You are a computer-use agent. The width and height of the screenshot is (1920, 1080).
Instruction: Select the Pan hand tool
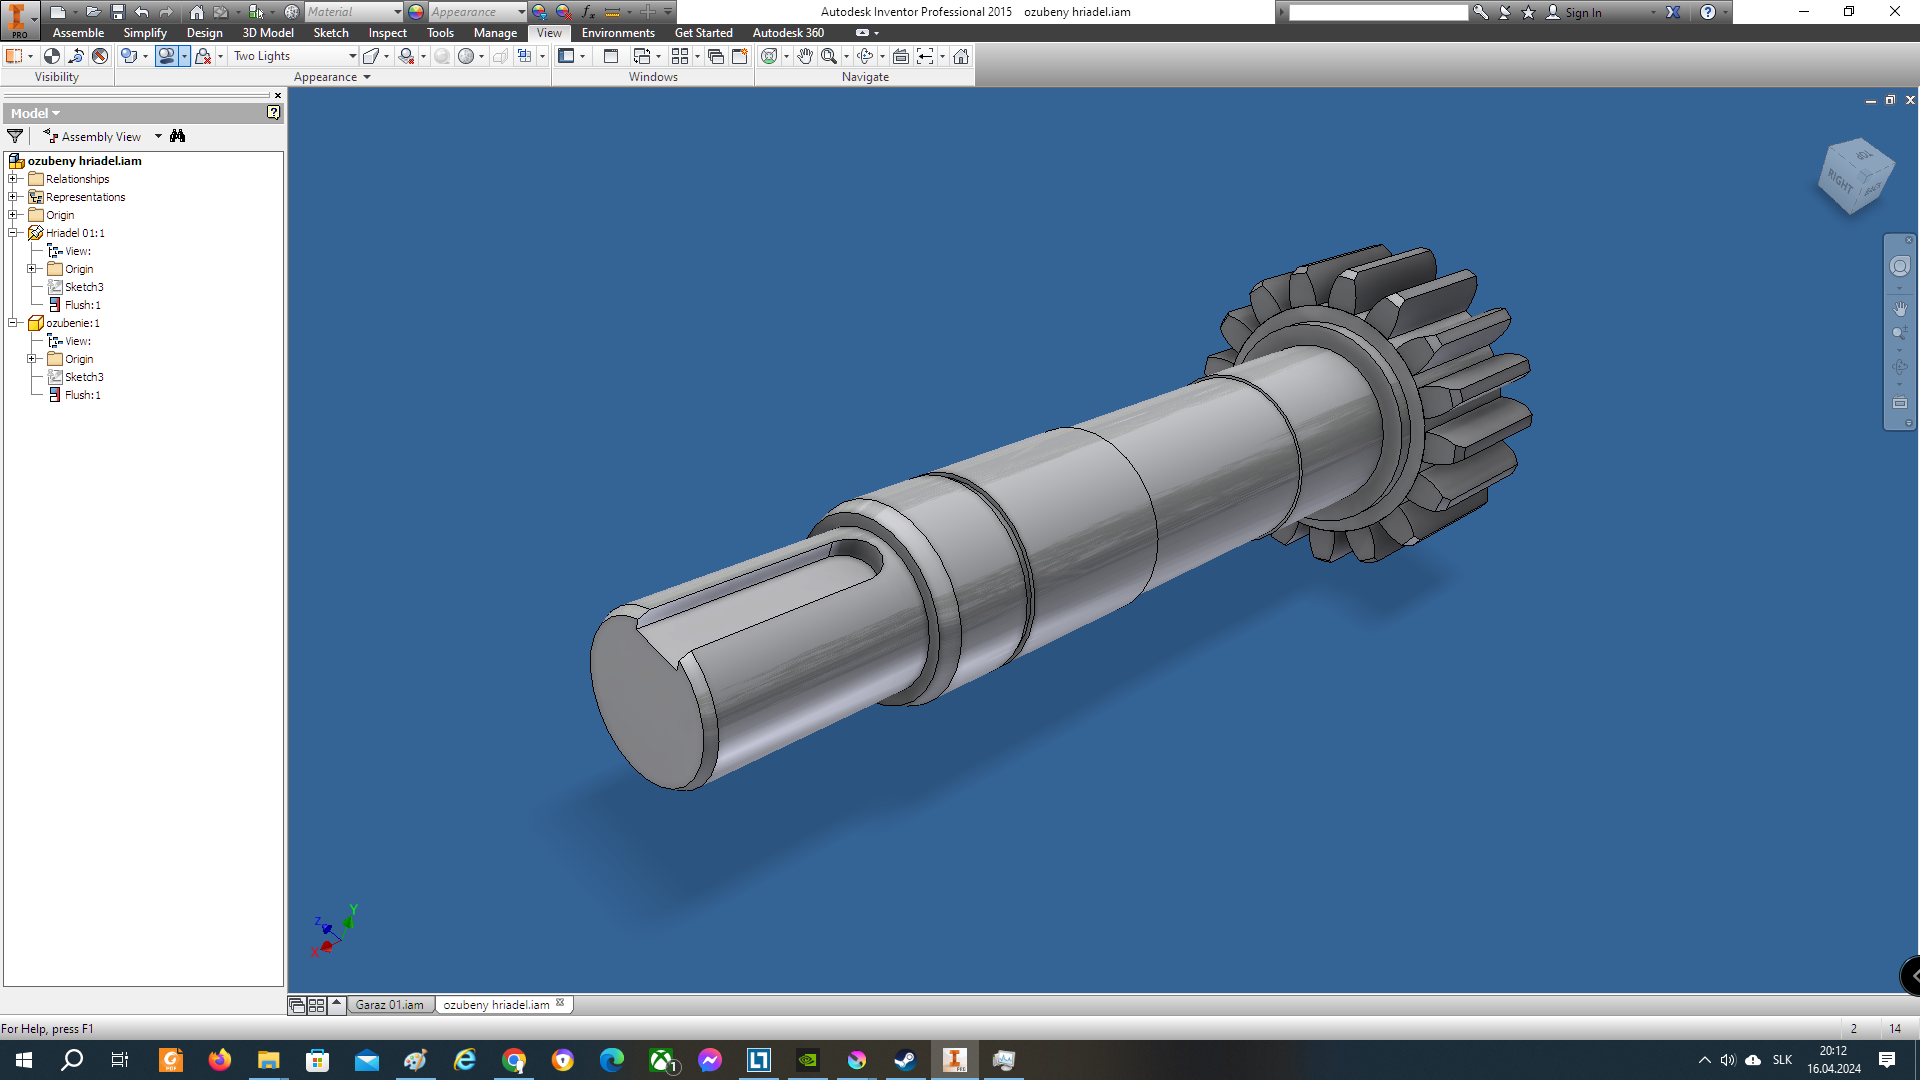[805, 56]
